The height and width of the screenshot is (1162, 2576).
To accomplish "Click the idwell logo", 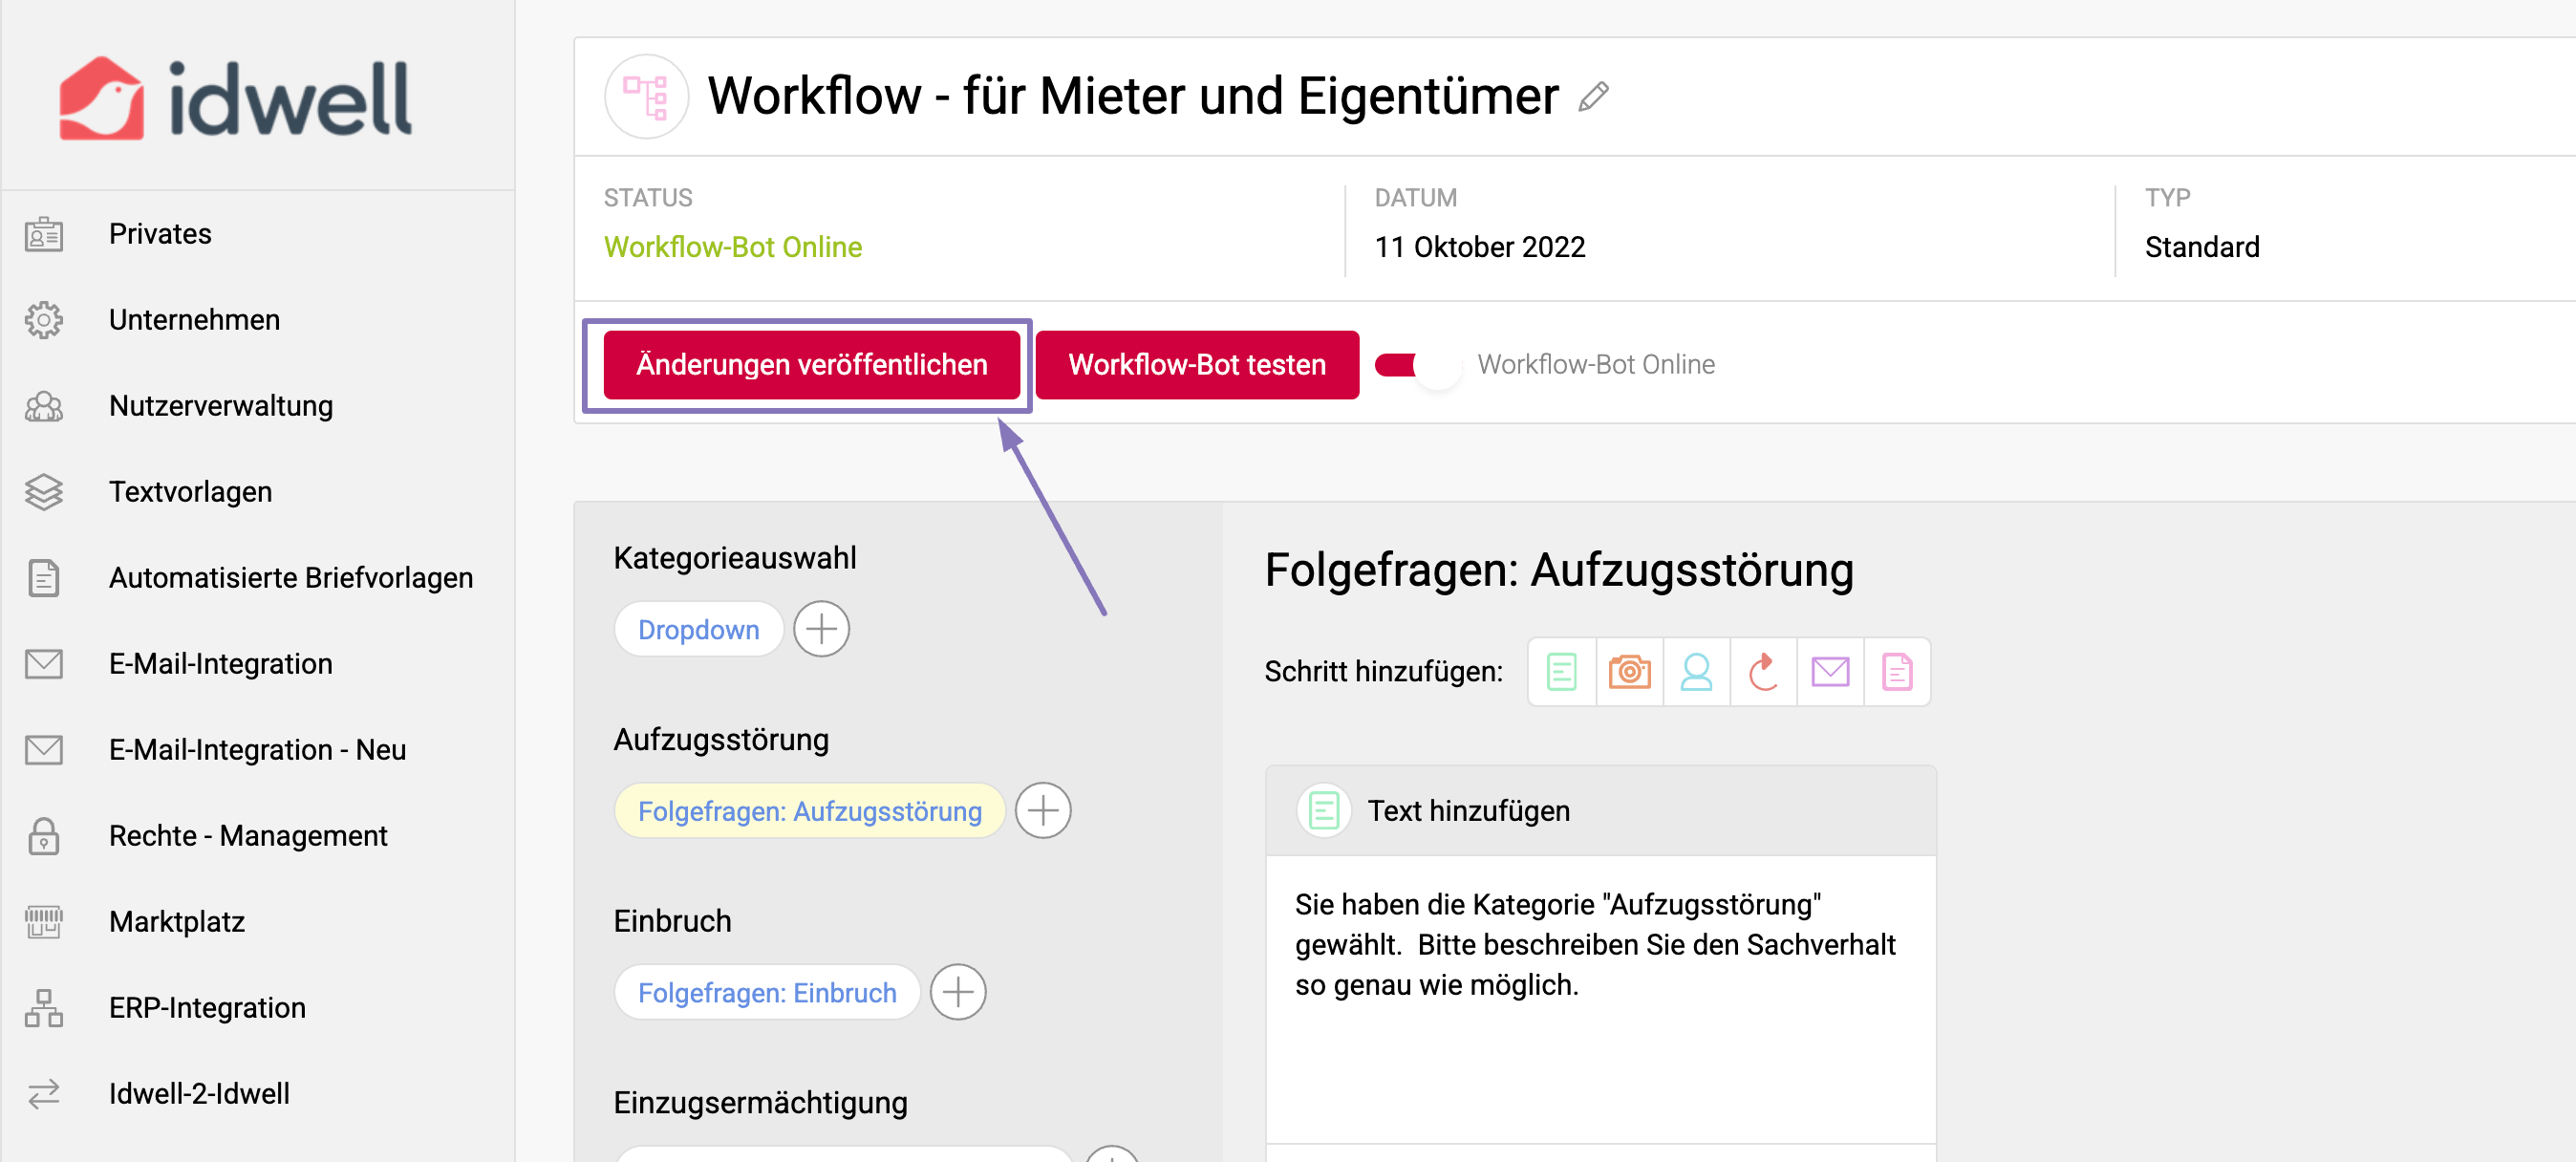I will click(x=236, y=98).
